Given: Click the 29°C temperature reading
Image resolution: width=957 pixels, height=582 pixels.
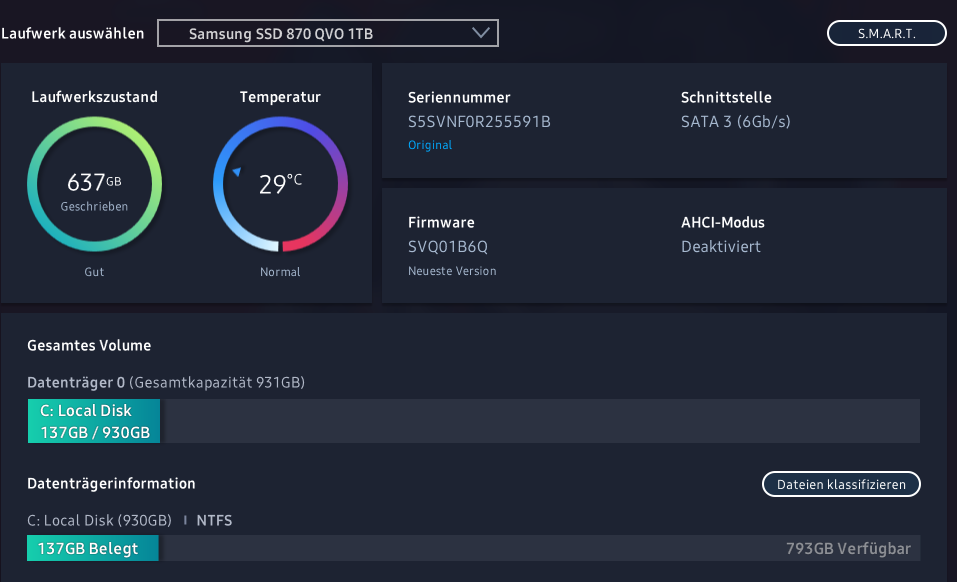Looking at the screenshot, I should pyautogui.click(x=280, y=184).
